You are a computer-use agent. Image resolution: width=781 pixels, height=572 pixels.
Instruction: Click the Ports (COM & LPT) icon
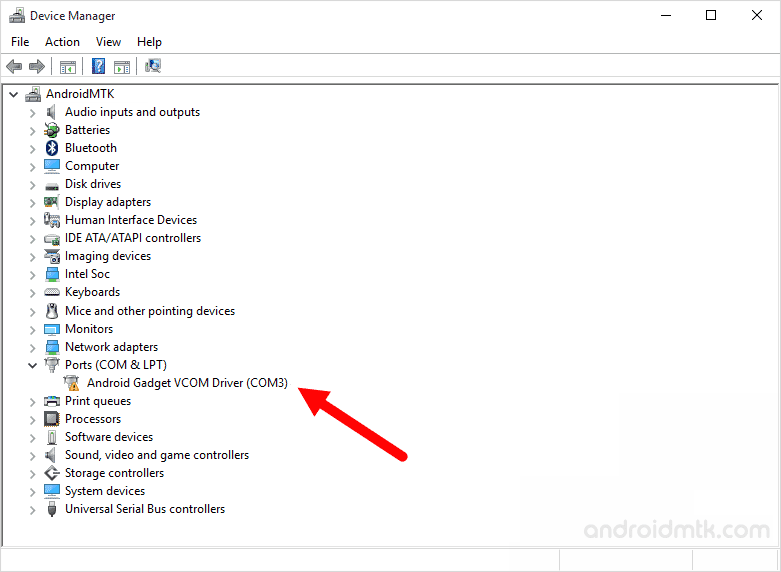[52, 365]
